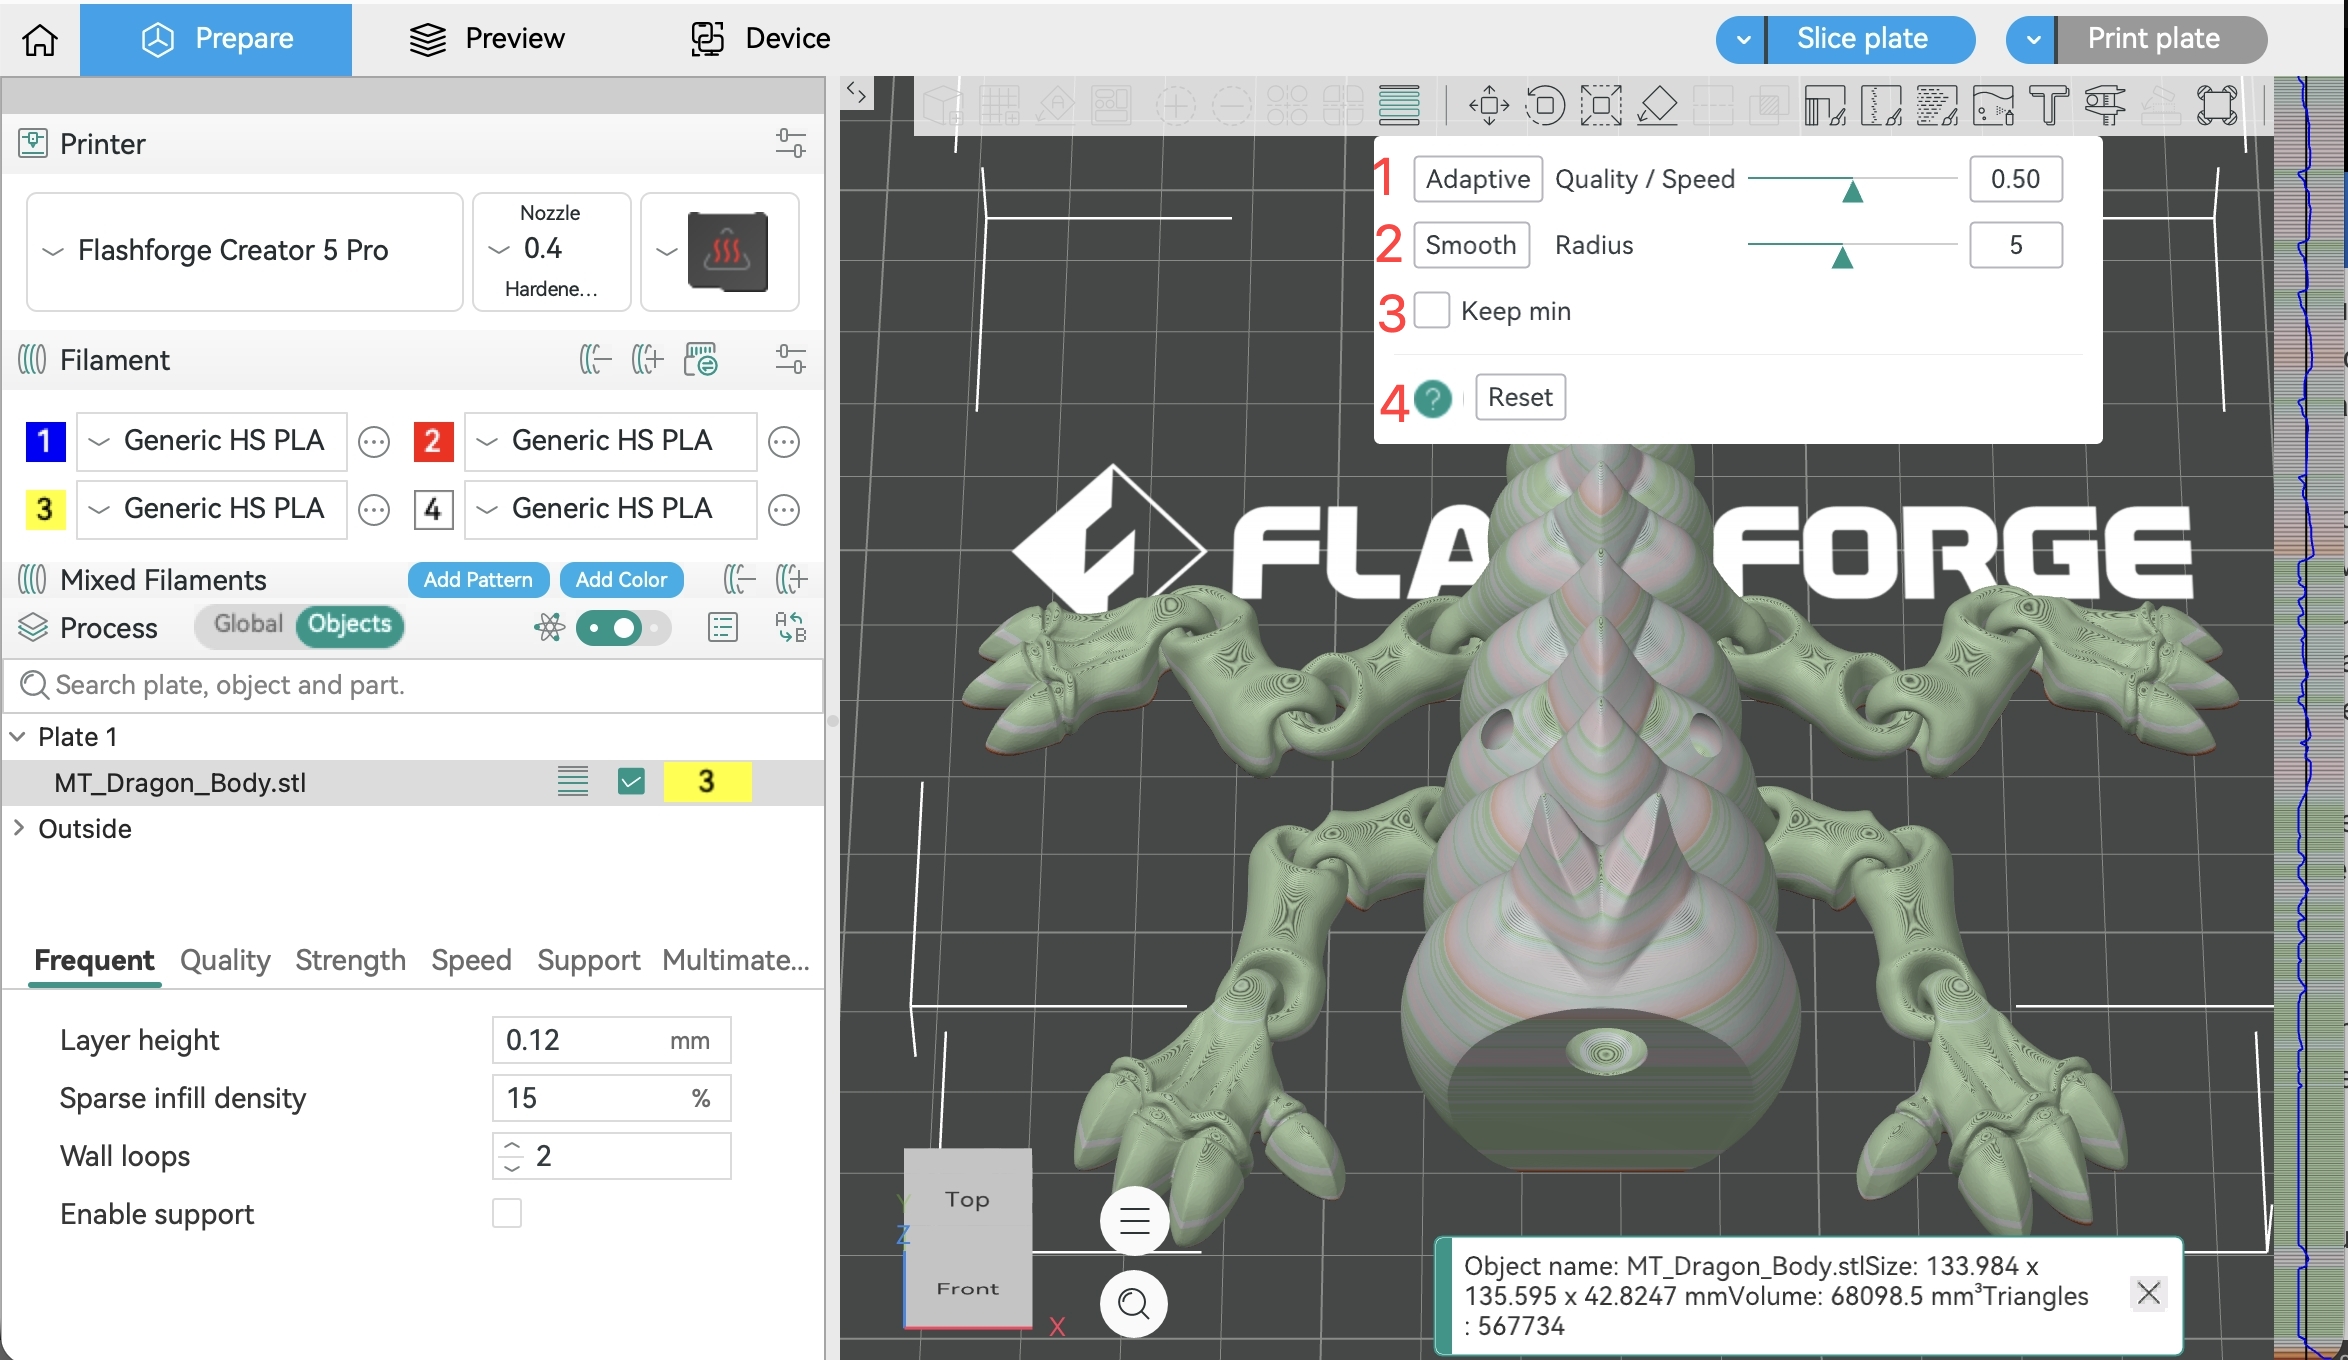The image size is (2348, 1360).
Task: Open the Slice plate dropdown arrow
Action: pyautogui.click(x=1742, y=40)
